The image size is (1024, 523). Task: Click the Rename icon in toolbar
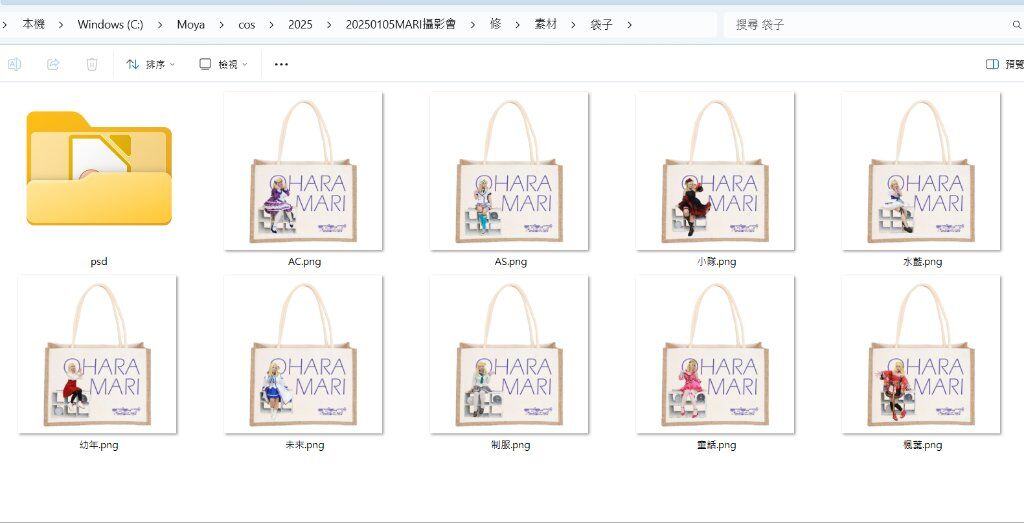tap(14, 64)
